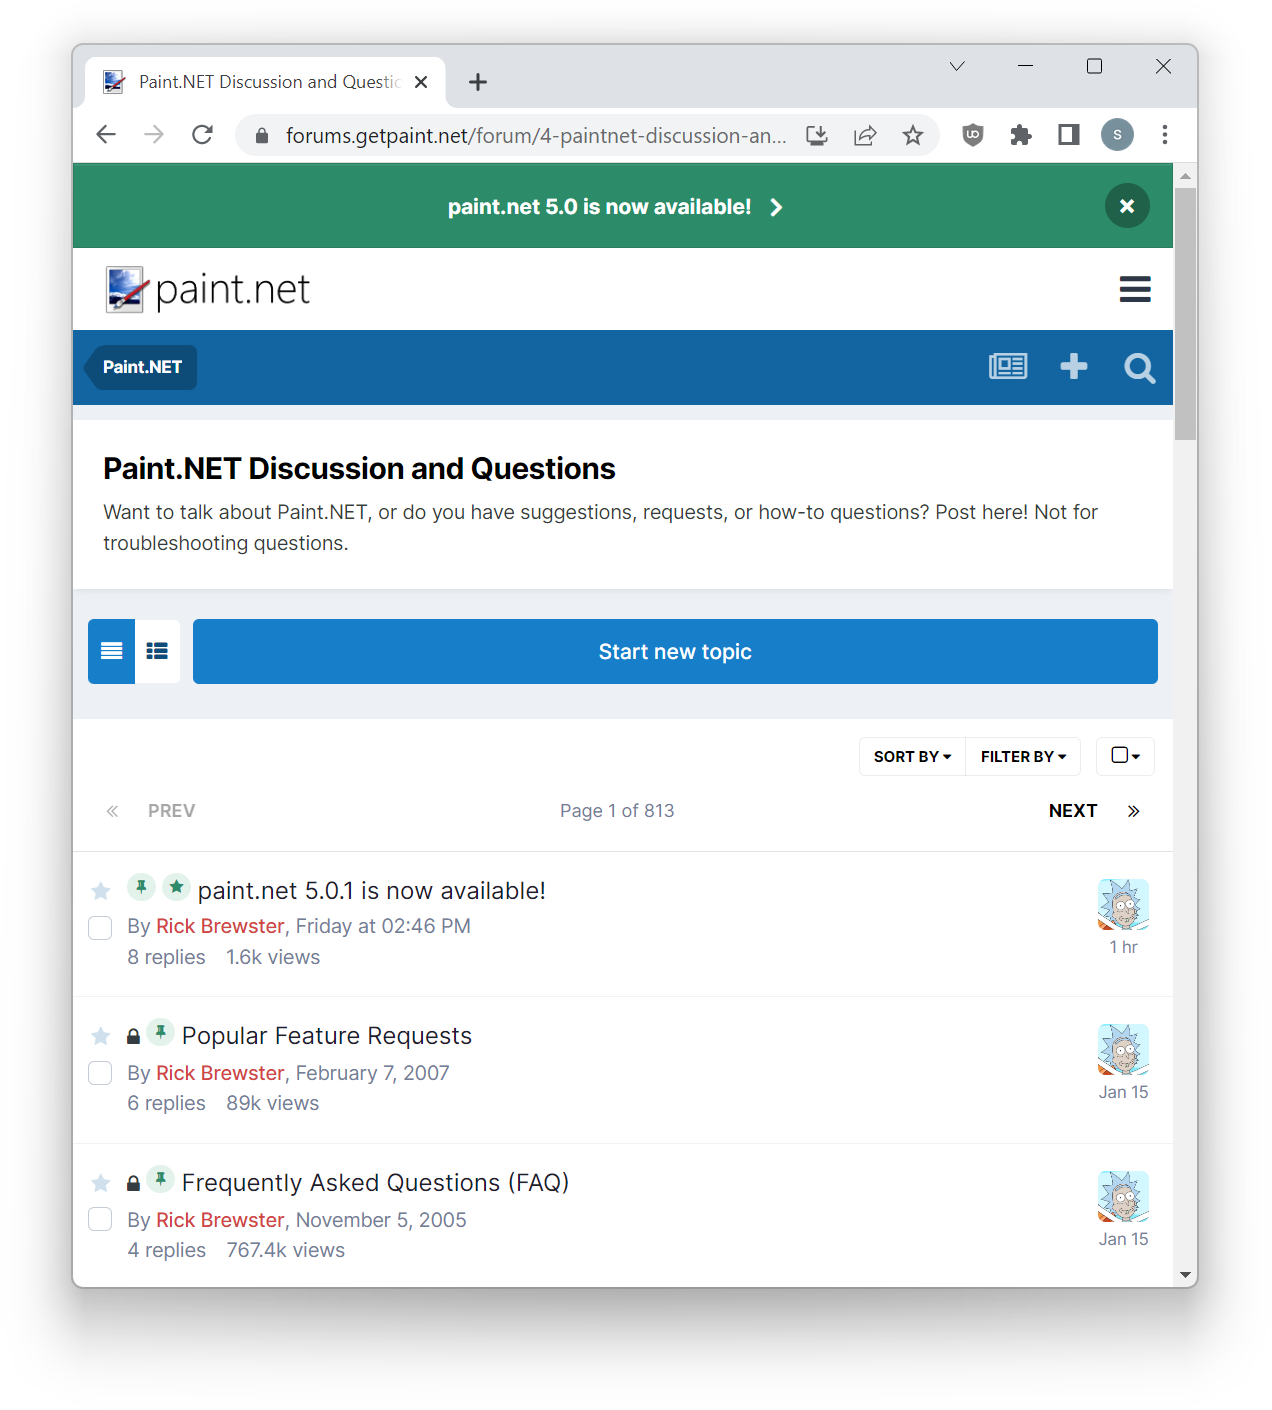1272x1410 pixels.
Task: Open the hamburger menu beside paint.net logo
Action: point(1134,289)
